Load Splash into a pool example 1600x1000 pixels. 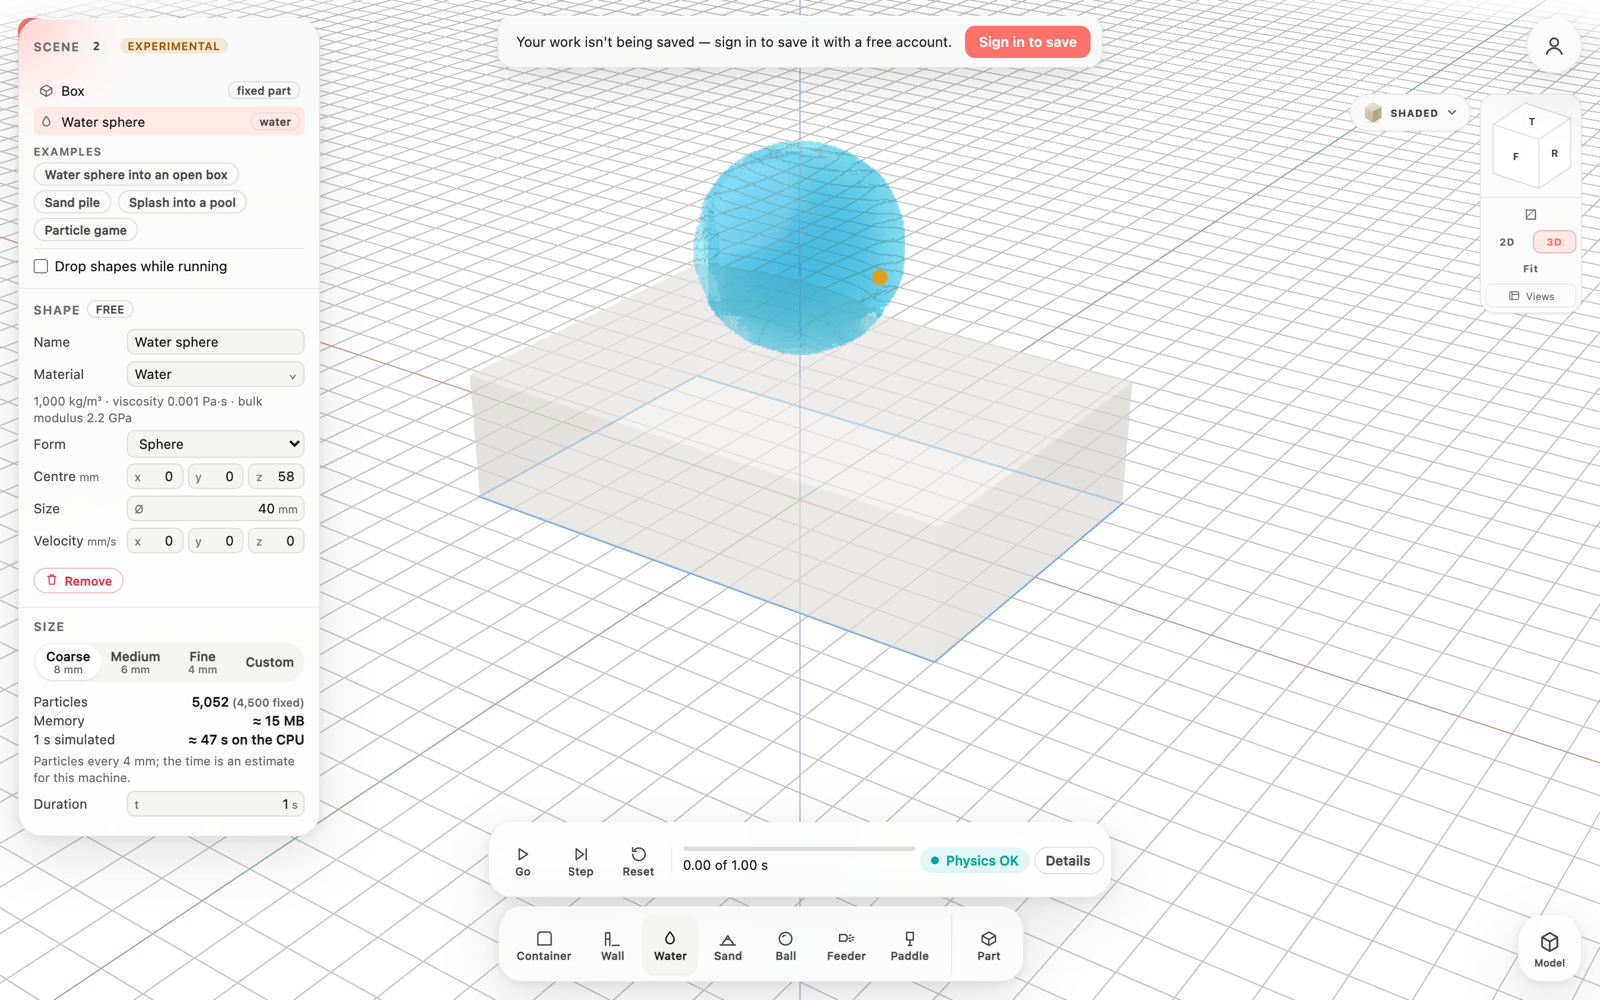tap(182, 202)
